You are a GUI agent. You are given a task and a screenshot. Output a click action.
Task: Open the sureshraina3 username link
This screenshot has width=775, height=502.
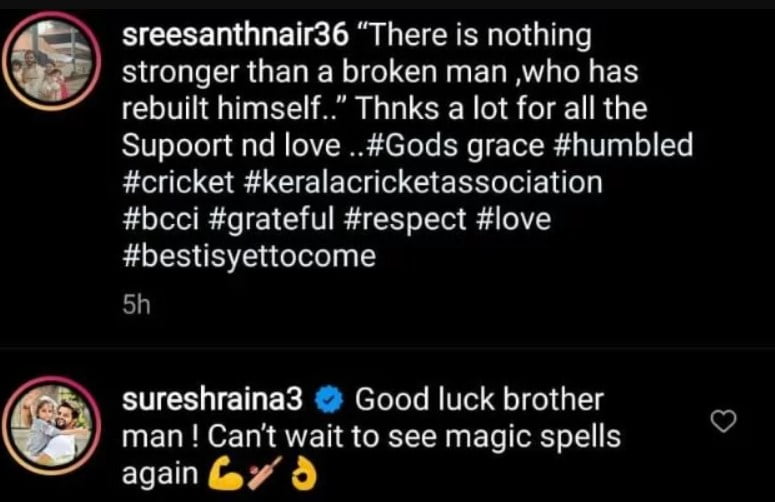pyautogui.click(x=212, y=400)
